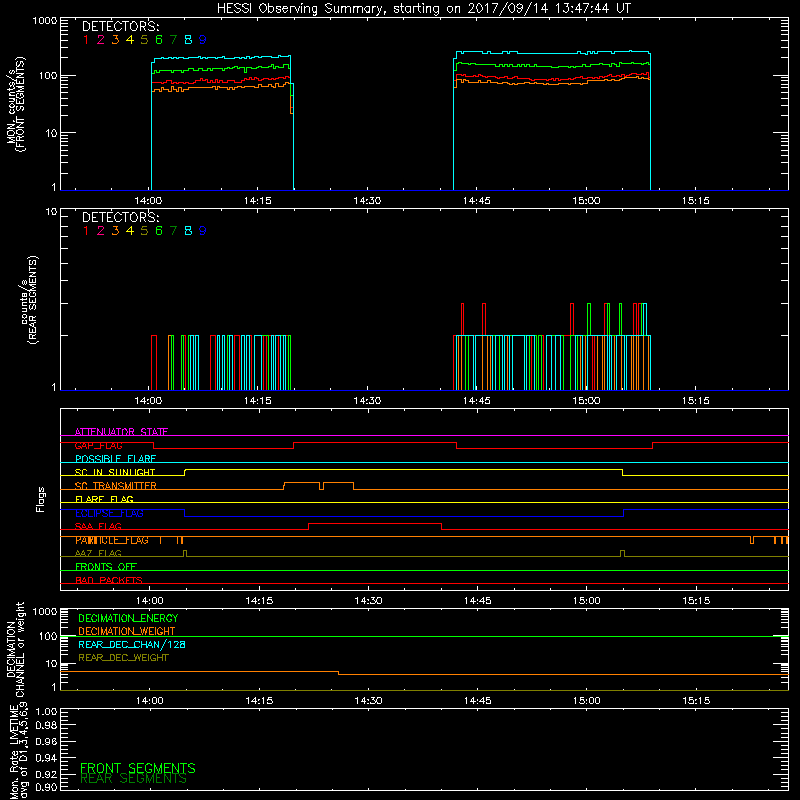Click the vertical Flags axis label
800x800 pixels.
coord(41,499)
